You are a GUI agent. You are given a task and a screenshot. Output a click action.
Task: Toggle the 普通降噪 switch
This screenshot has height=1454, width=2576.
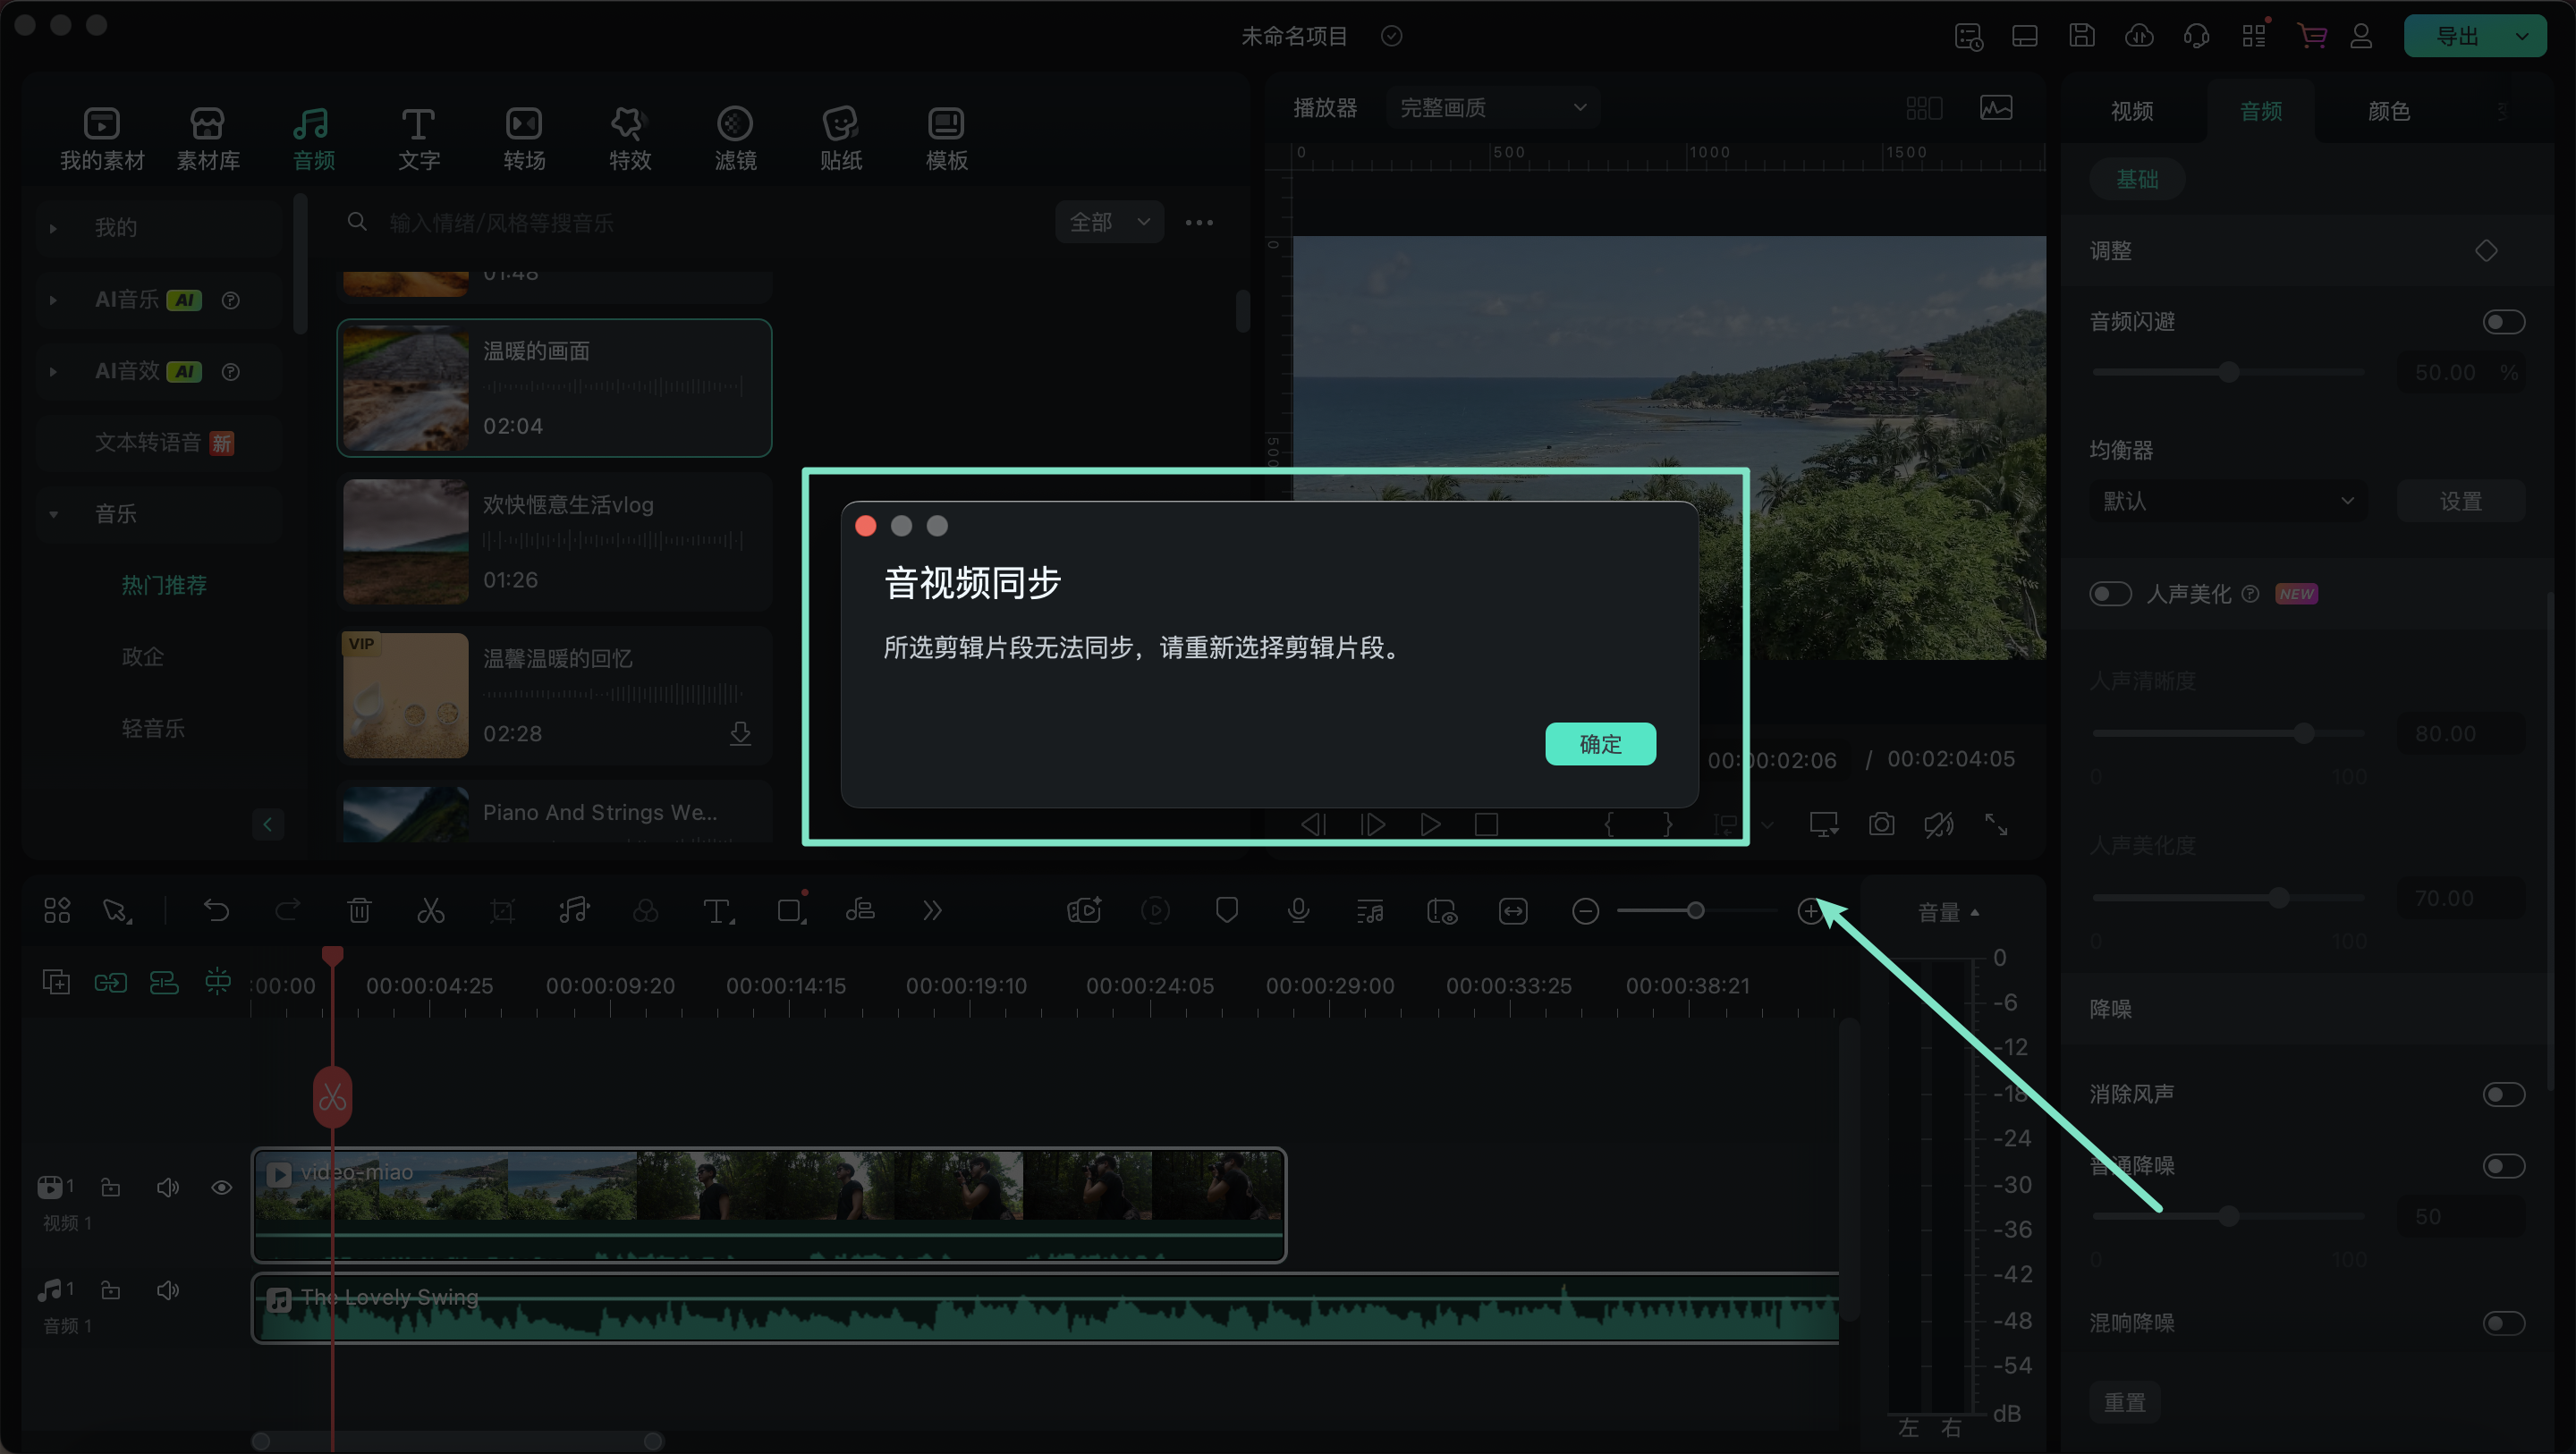[x=2503, y=1166]
